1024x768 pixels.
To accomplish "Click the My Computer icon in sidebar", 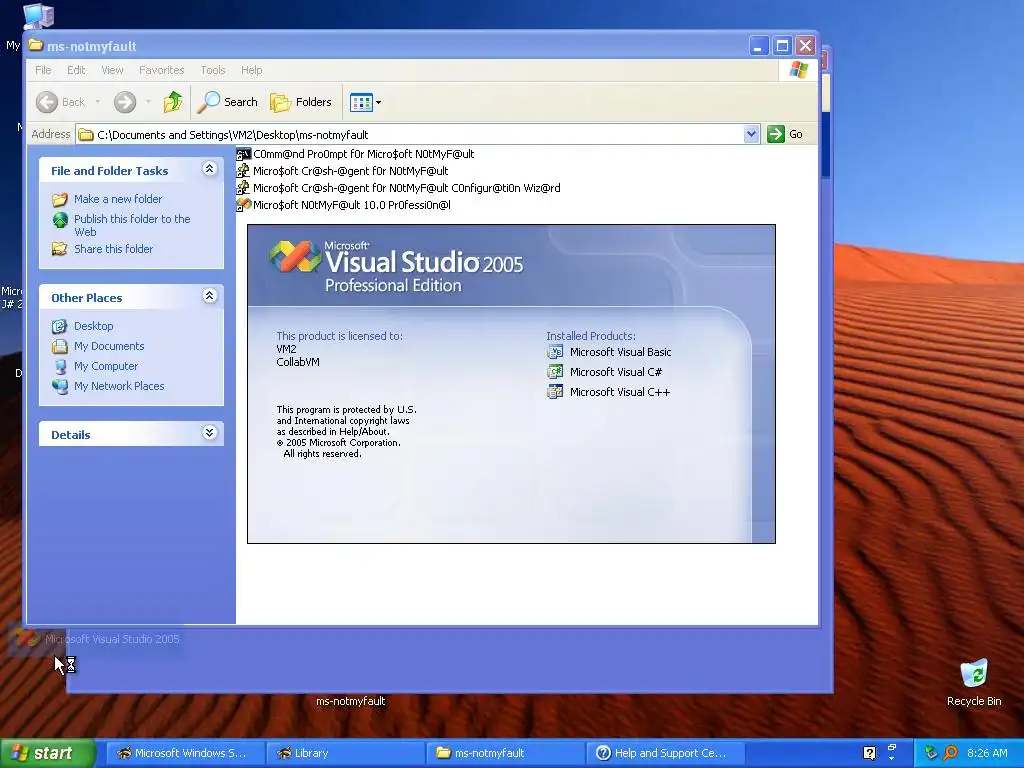I will pos(60,366).
